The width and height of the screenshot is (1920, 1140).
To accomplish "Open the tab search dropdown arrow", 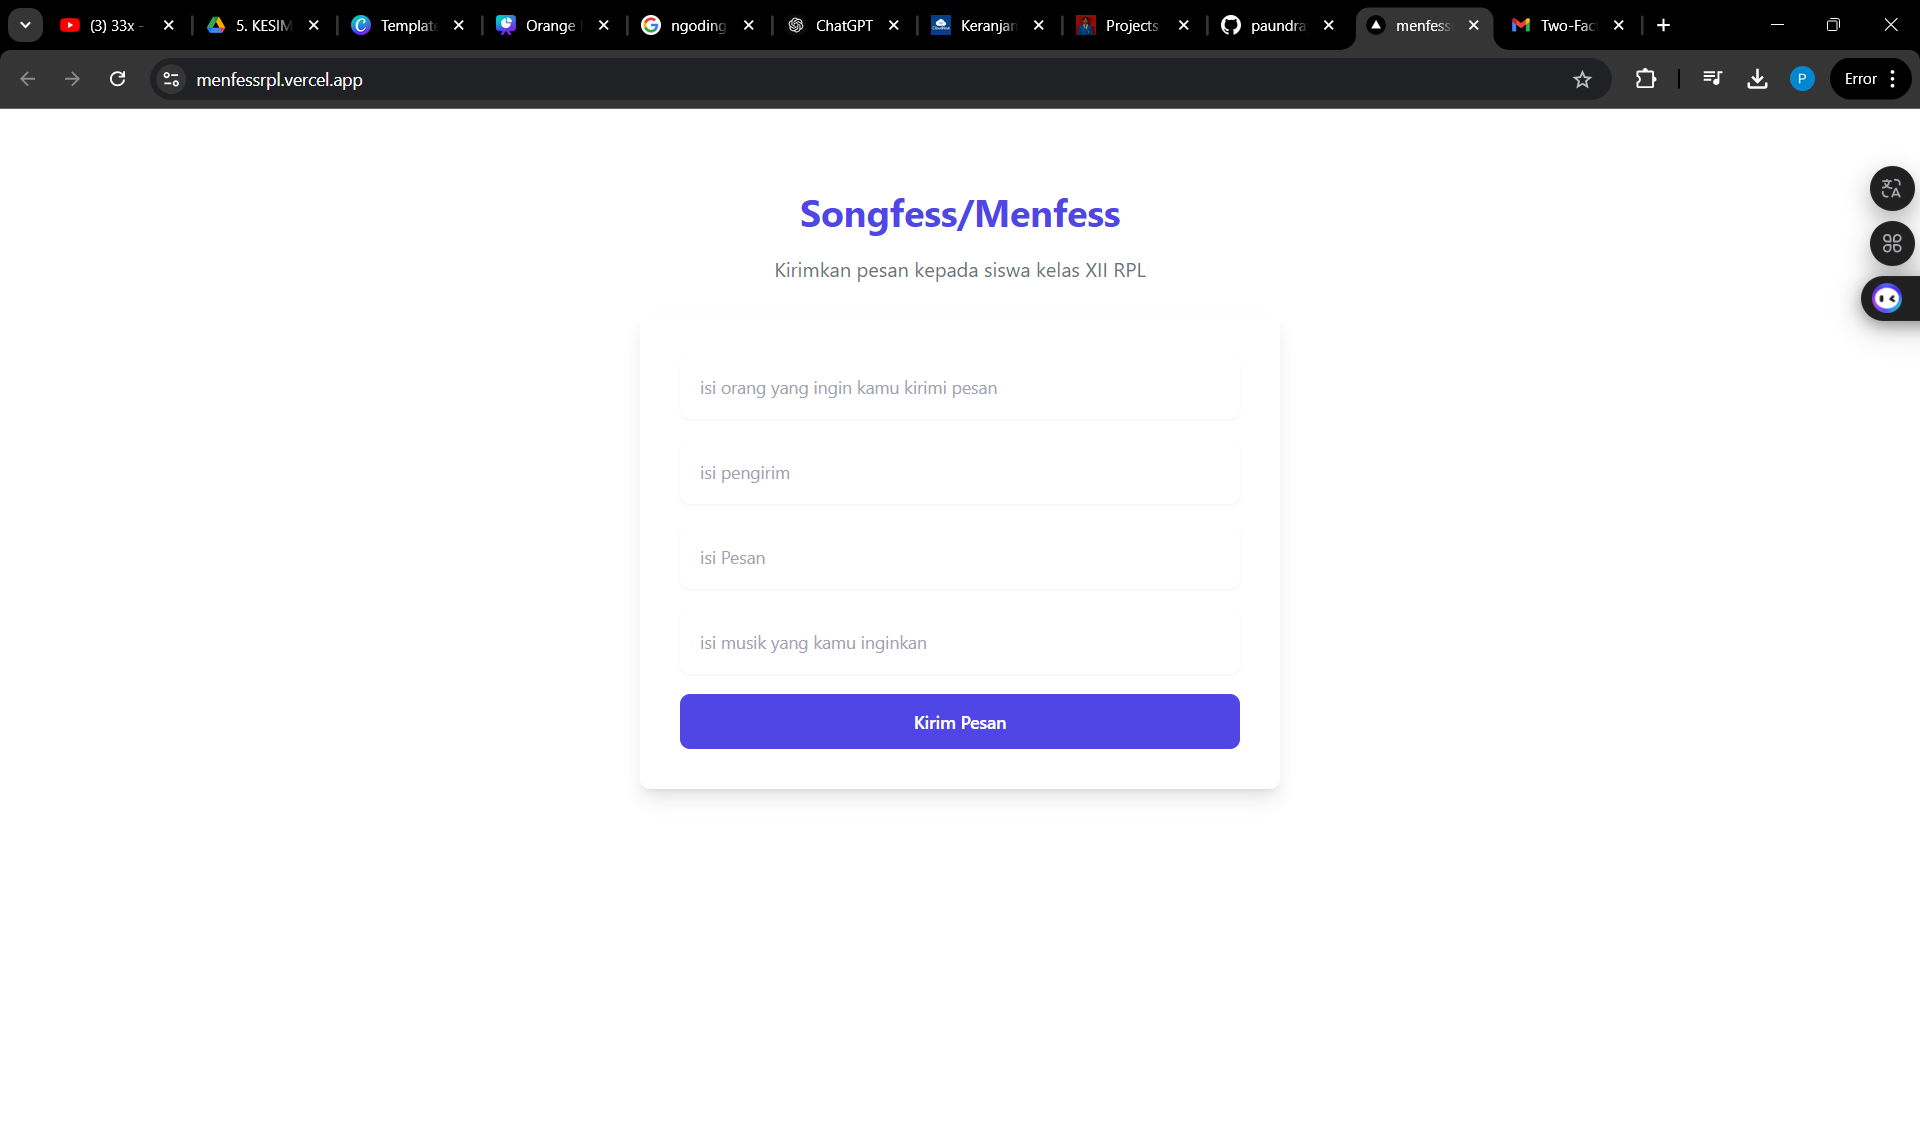I will [25, 25].
